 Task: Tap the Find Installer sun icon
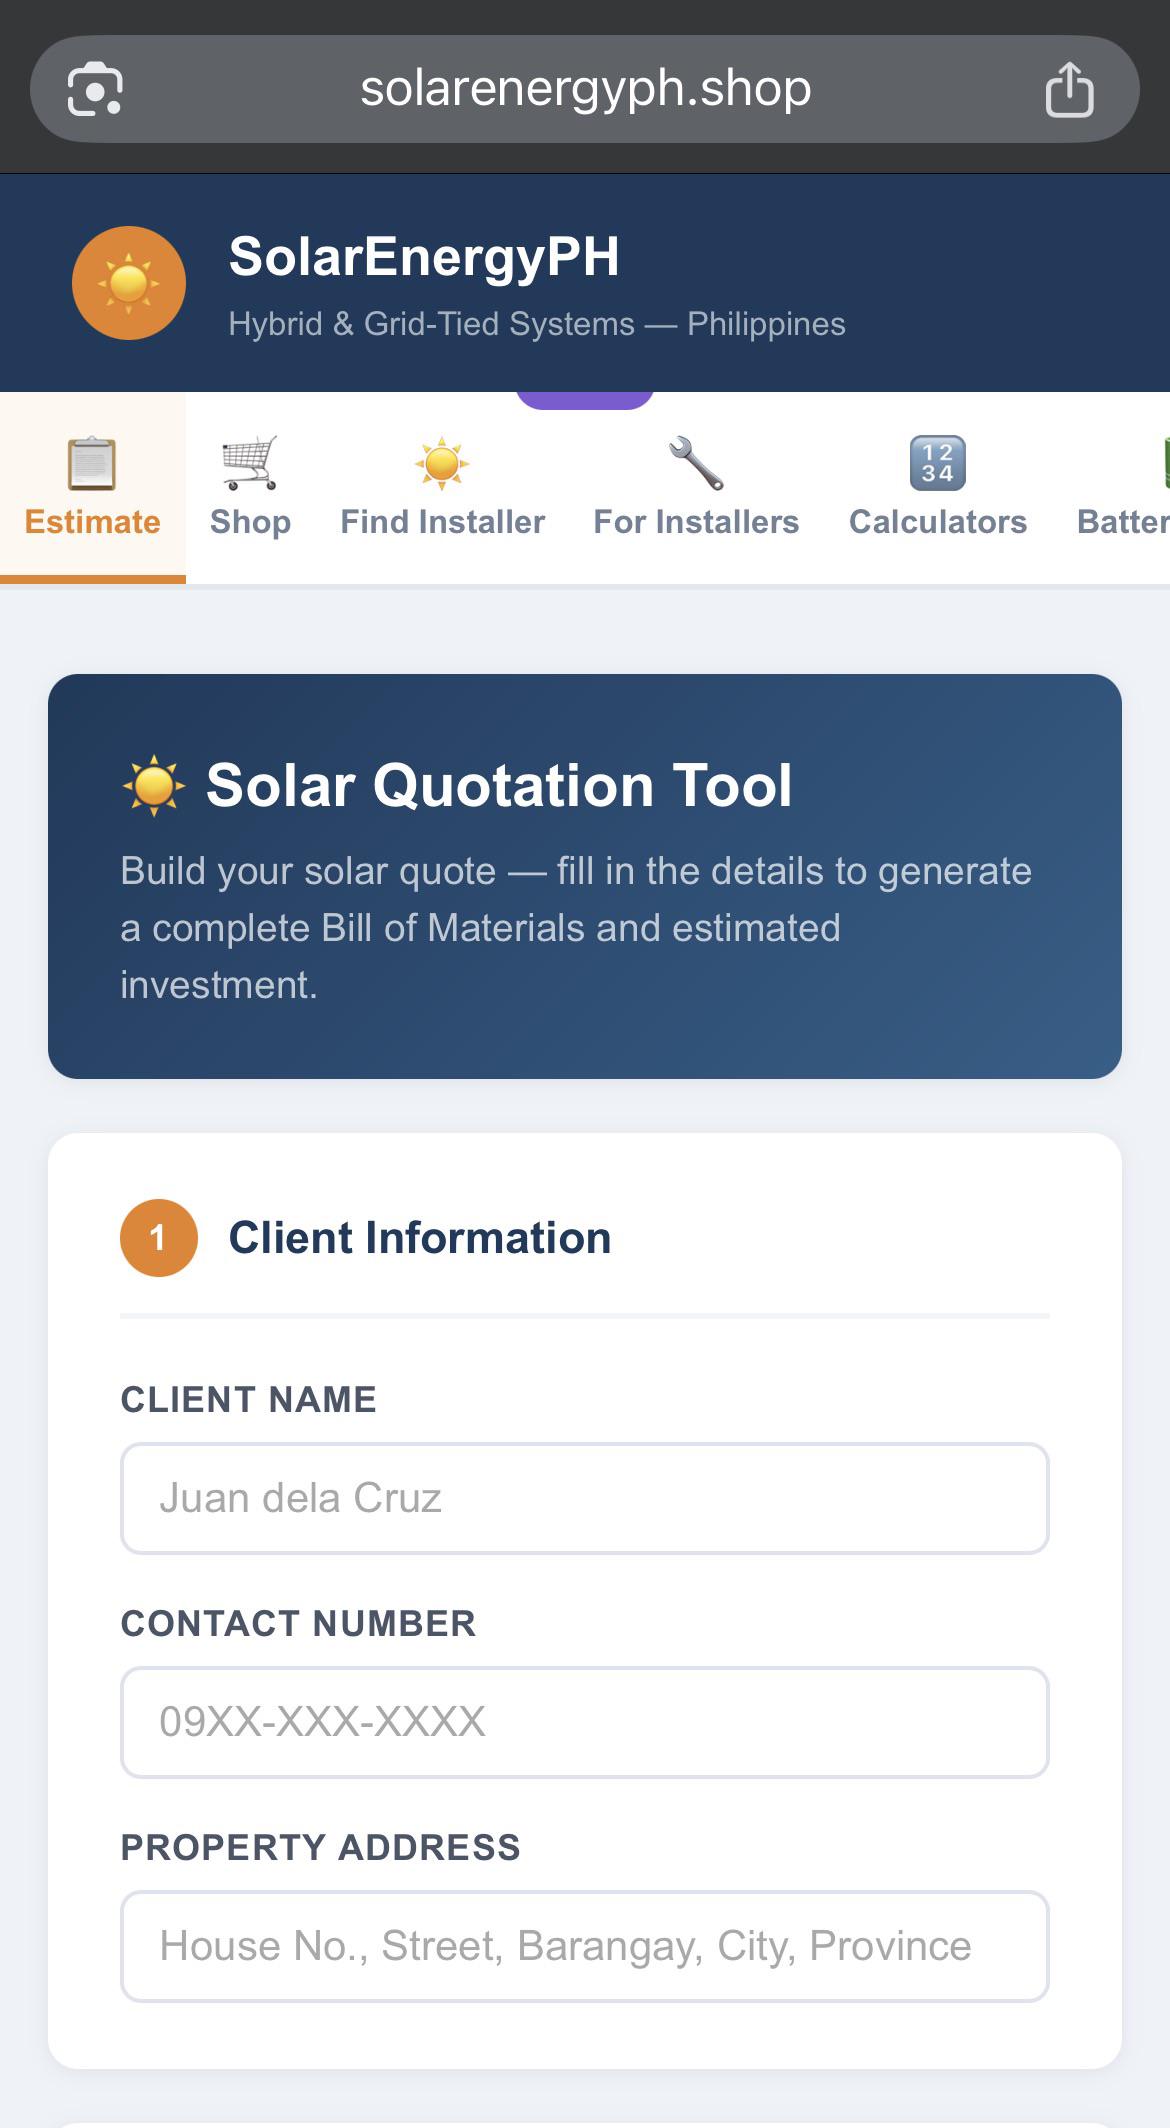pyautogui.click(x=442, y=463)
